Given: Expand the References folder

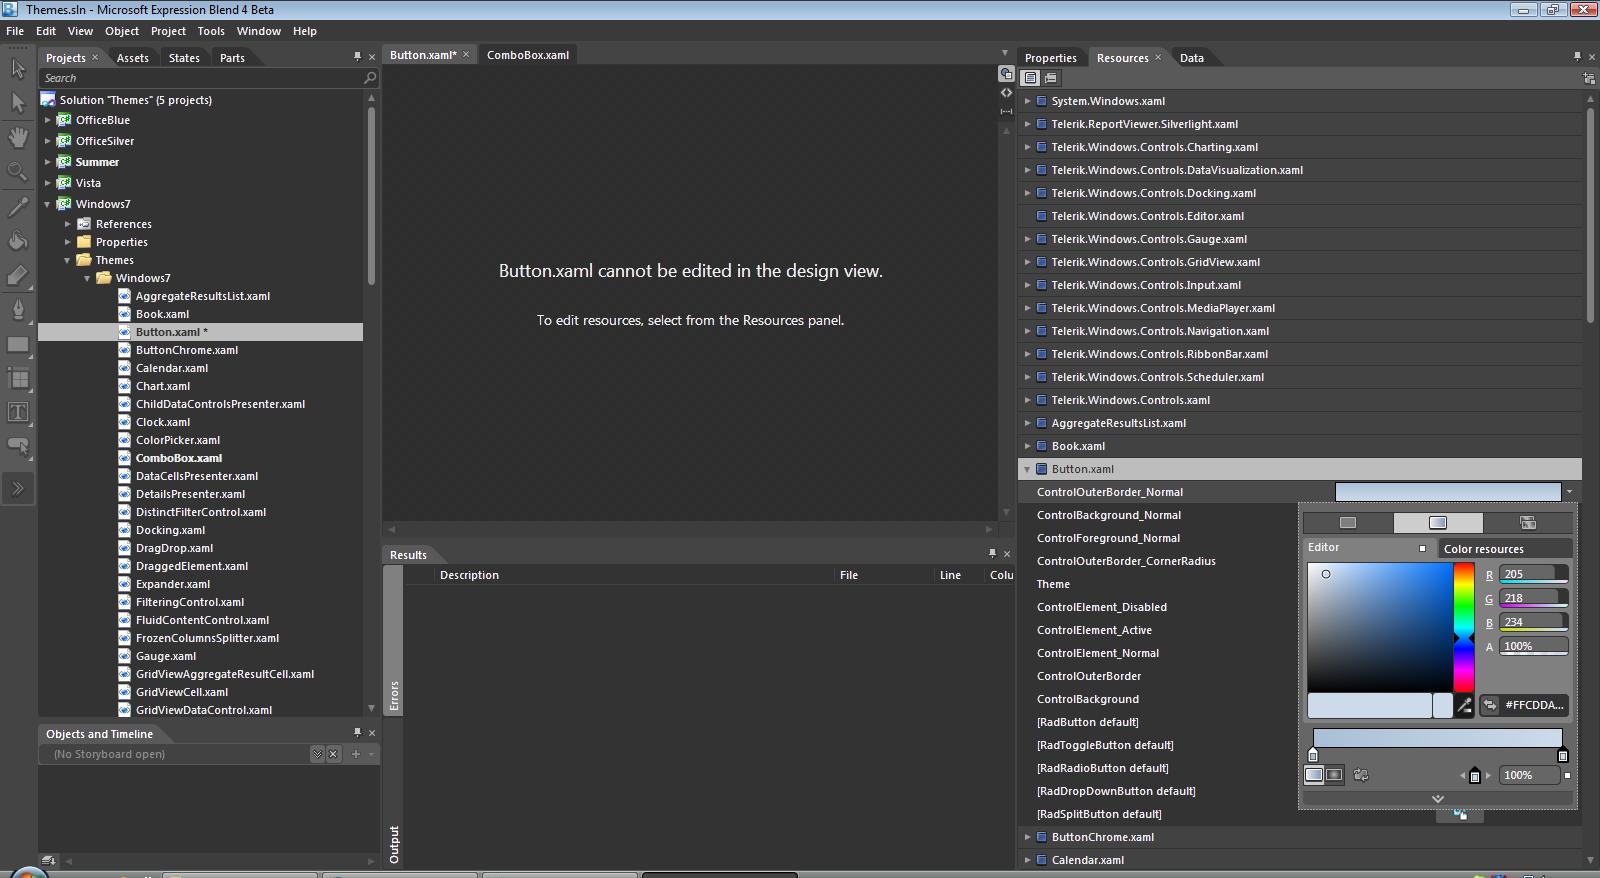Looking at the screenshot, I should 68,224.
